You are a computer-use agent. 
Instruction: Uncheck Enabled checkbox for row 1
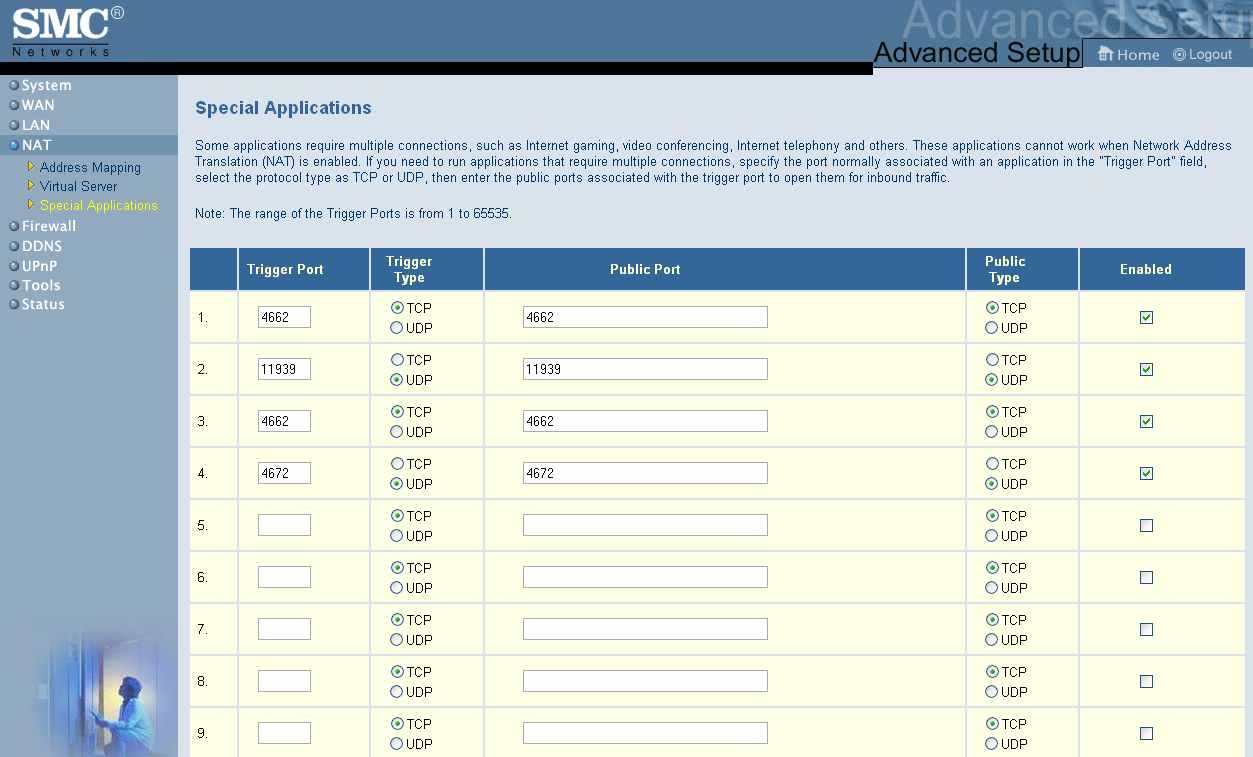[1147, 317]
